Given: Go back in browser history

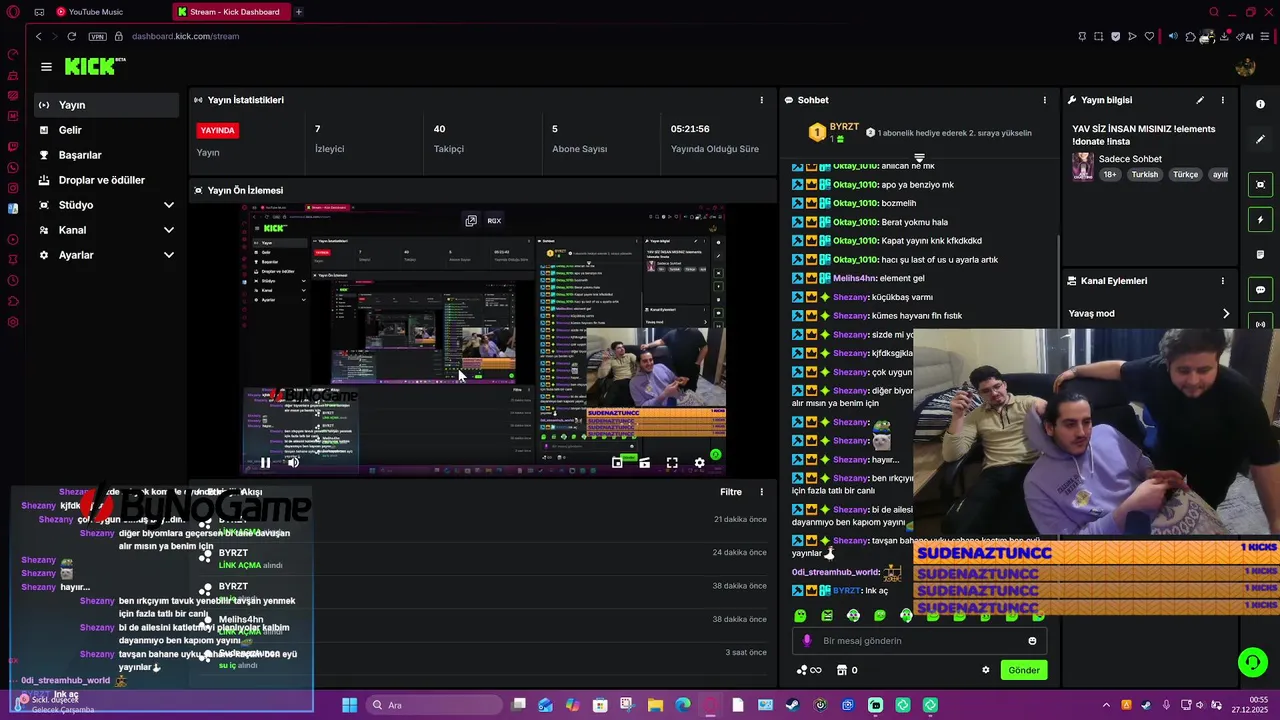Looking at the screenshot, I should (x=38, y=36).
